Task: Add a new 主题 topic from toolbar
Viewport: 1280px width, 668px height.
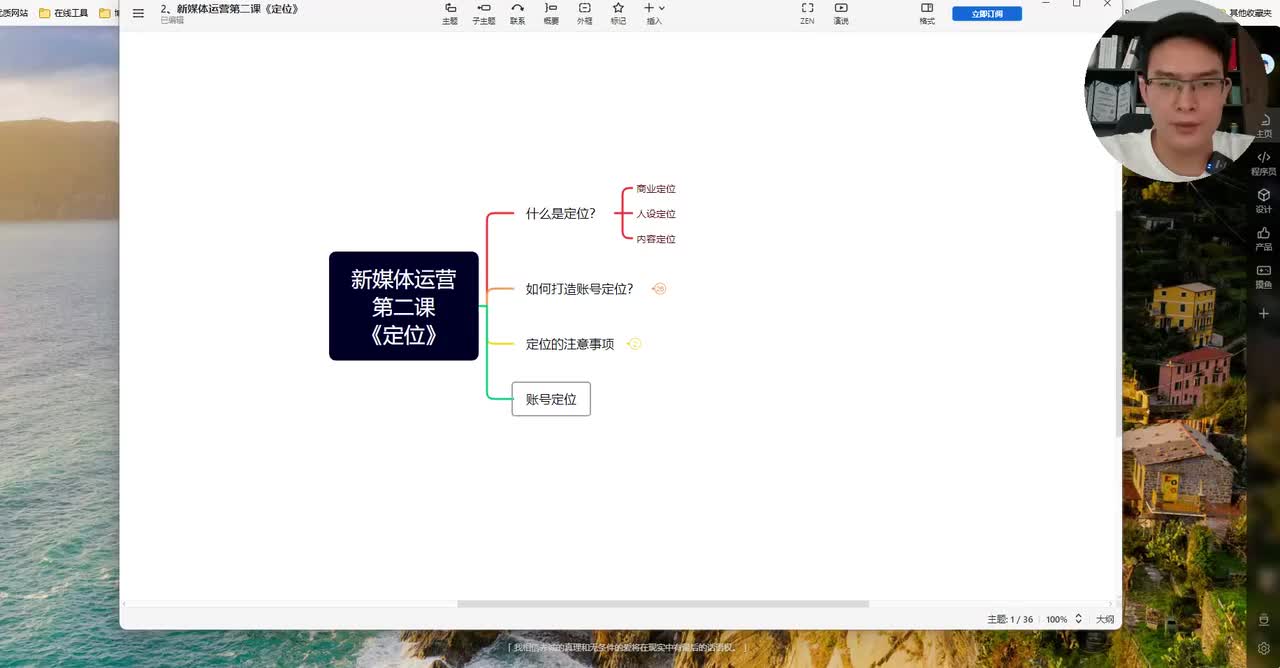Action: (x=450, y=13)
